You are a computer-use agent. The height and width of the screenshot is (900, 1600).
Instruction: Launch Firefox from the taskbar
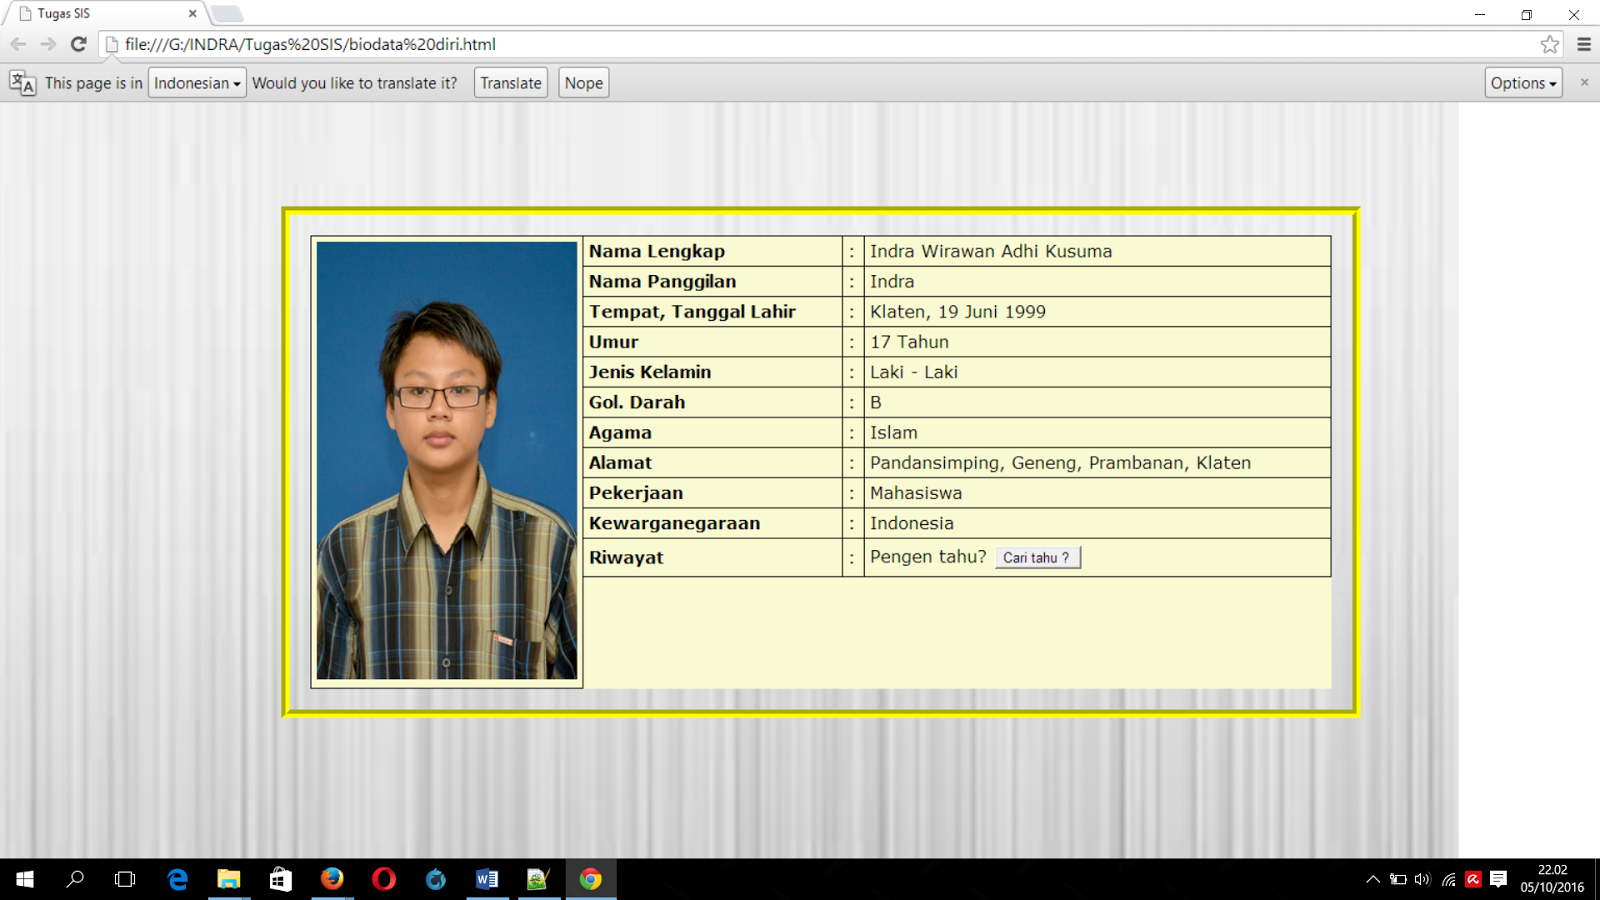click(x=333, y=879)
